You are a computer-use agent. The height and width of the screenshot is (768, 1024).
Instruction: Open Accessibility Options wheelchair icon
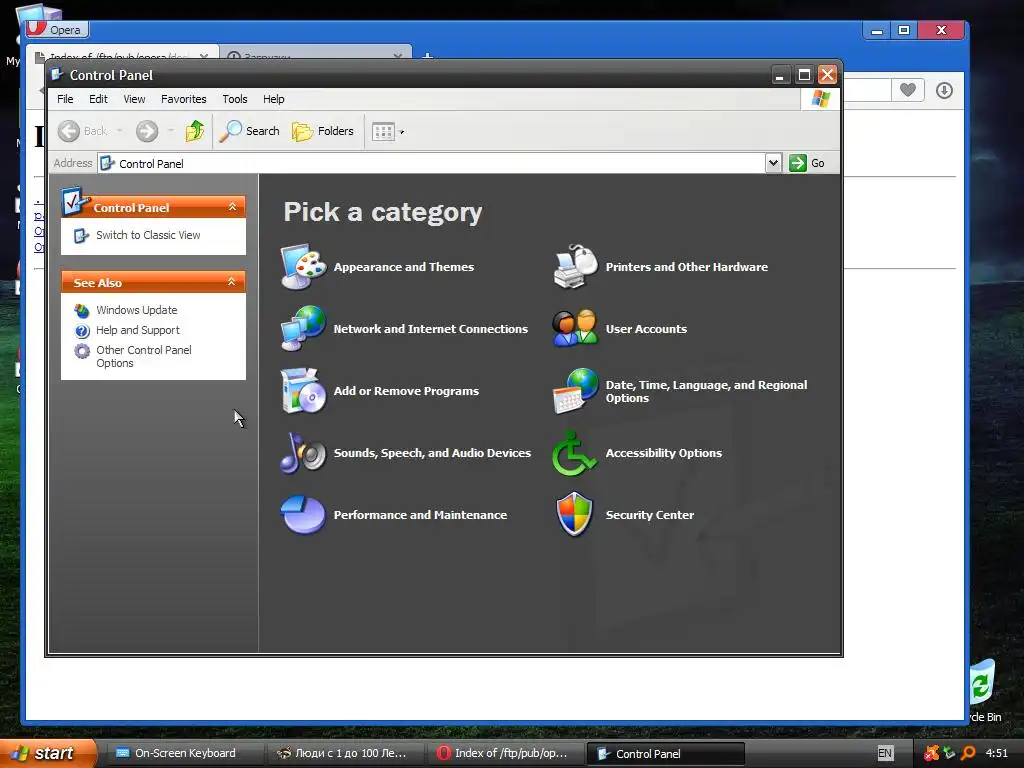tap(574, 453)
